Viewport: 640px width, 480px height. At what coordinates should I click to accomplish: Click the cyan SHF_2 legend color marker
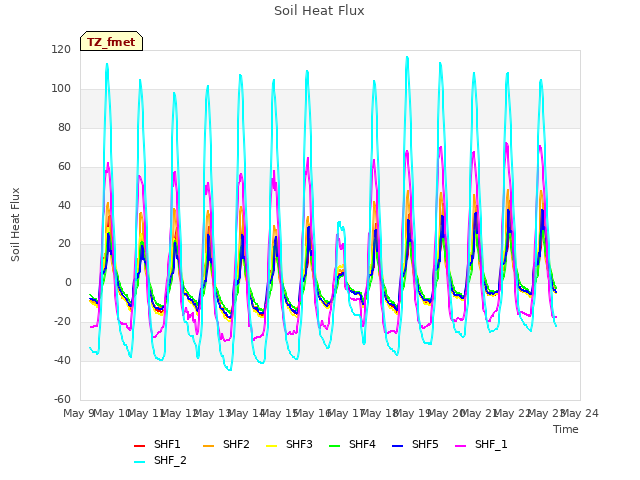pos(140,462)
